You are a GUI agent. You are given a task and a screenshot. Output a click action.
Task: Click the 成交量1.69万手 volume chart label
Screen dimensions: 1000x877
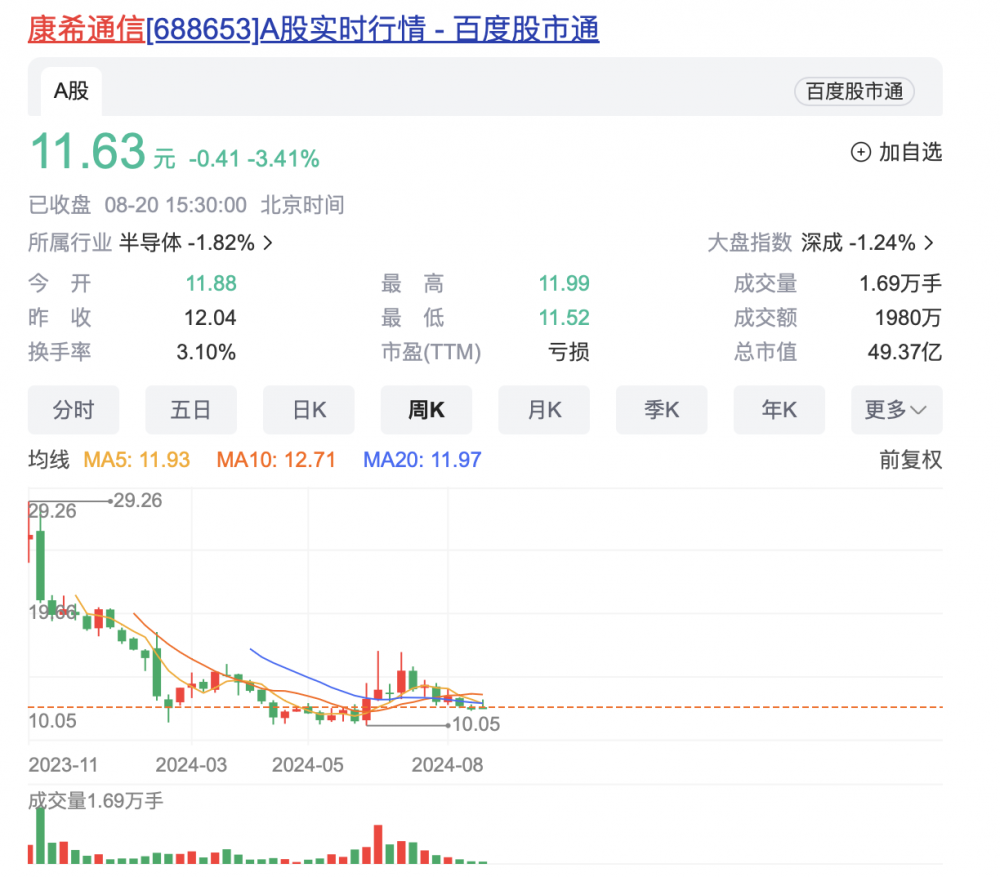click(x=96, y=800)
